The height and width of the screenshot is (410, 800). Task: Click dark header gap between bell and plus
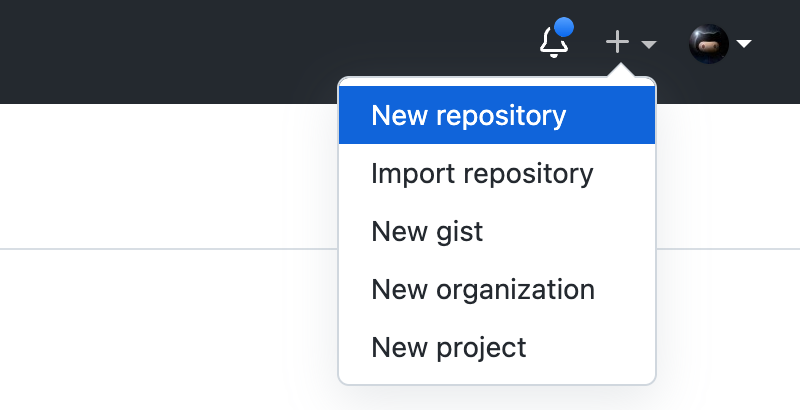point(586,44)
